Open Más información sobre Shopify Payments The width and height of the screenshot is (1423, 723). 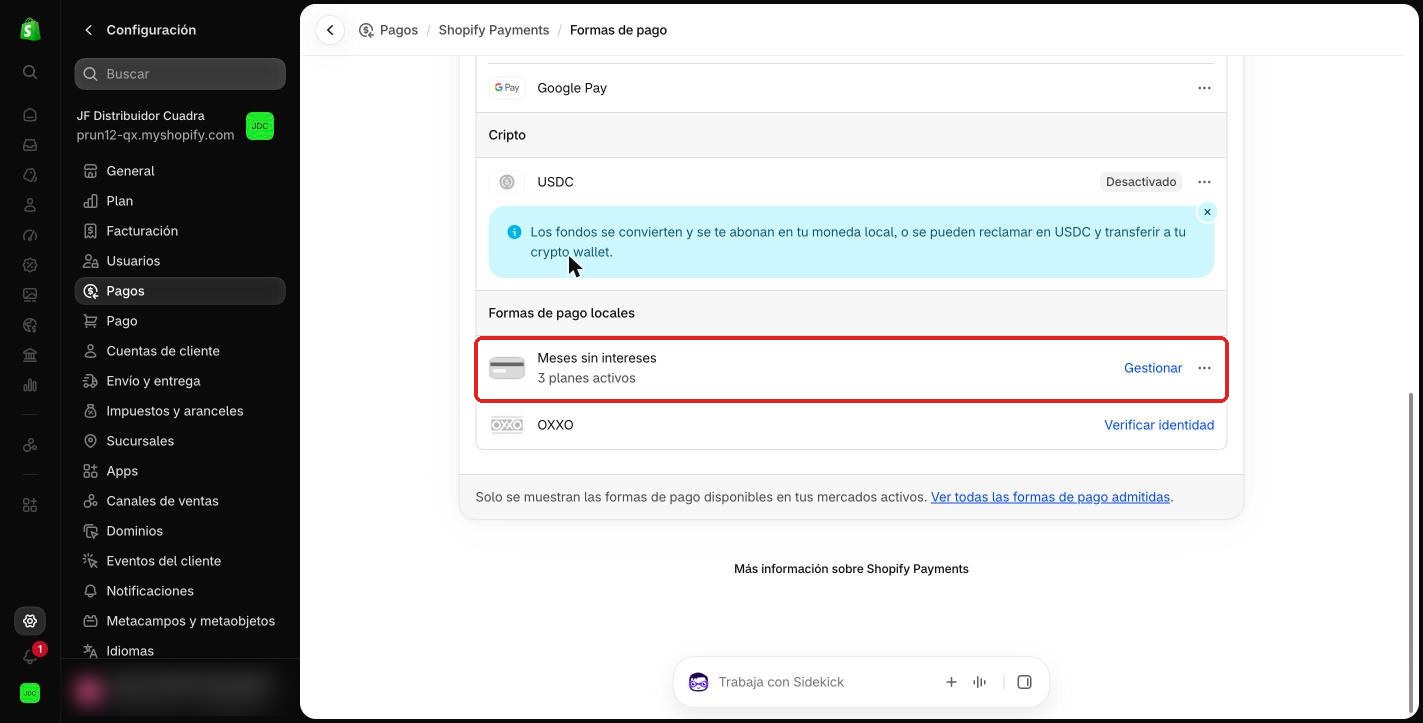(x=851, y=569)
